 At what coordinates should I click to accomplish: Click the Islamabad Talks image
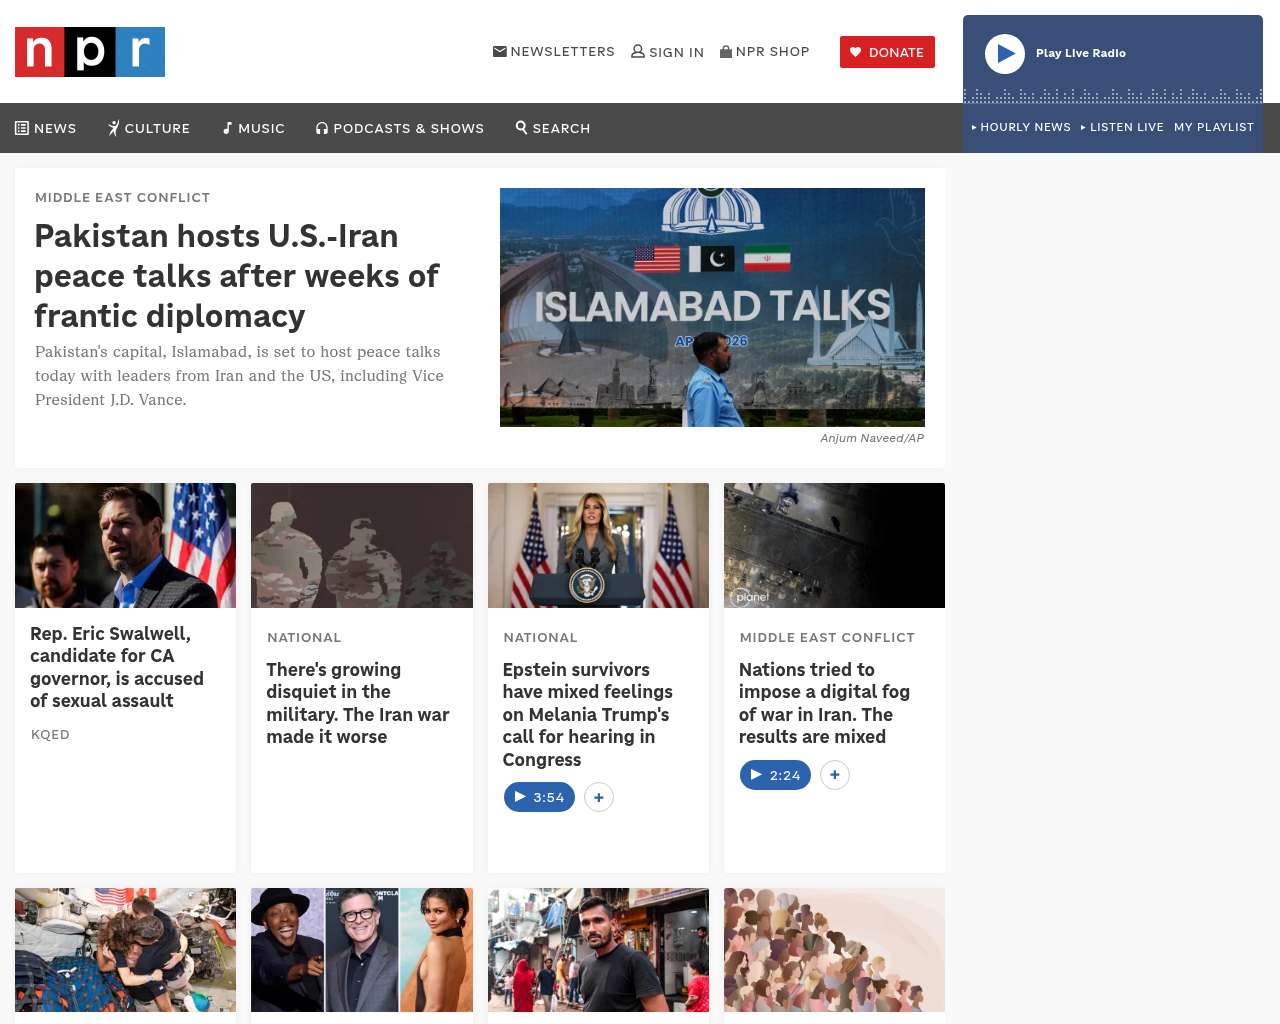712,307
